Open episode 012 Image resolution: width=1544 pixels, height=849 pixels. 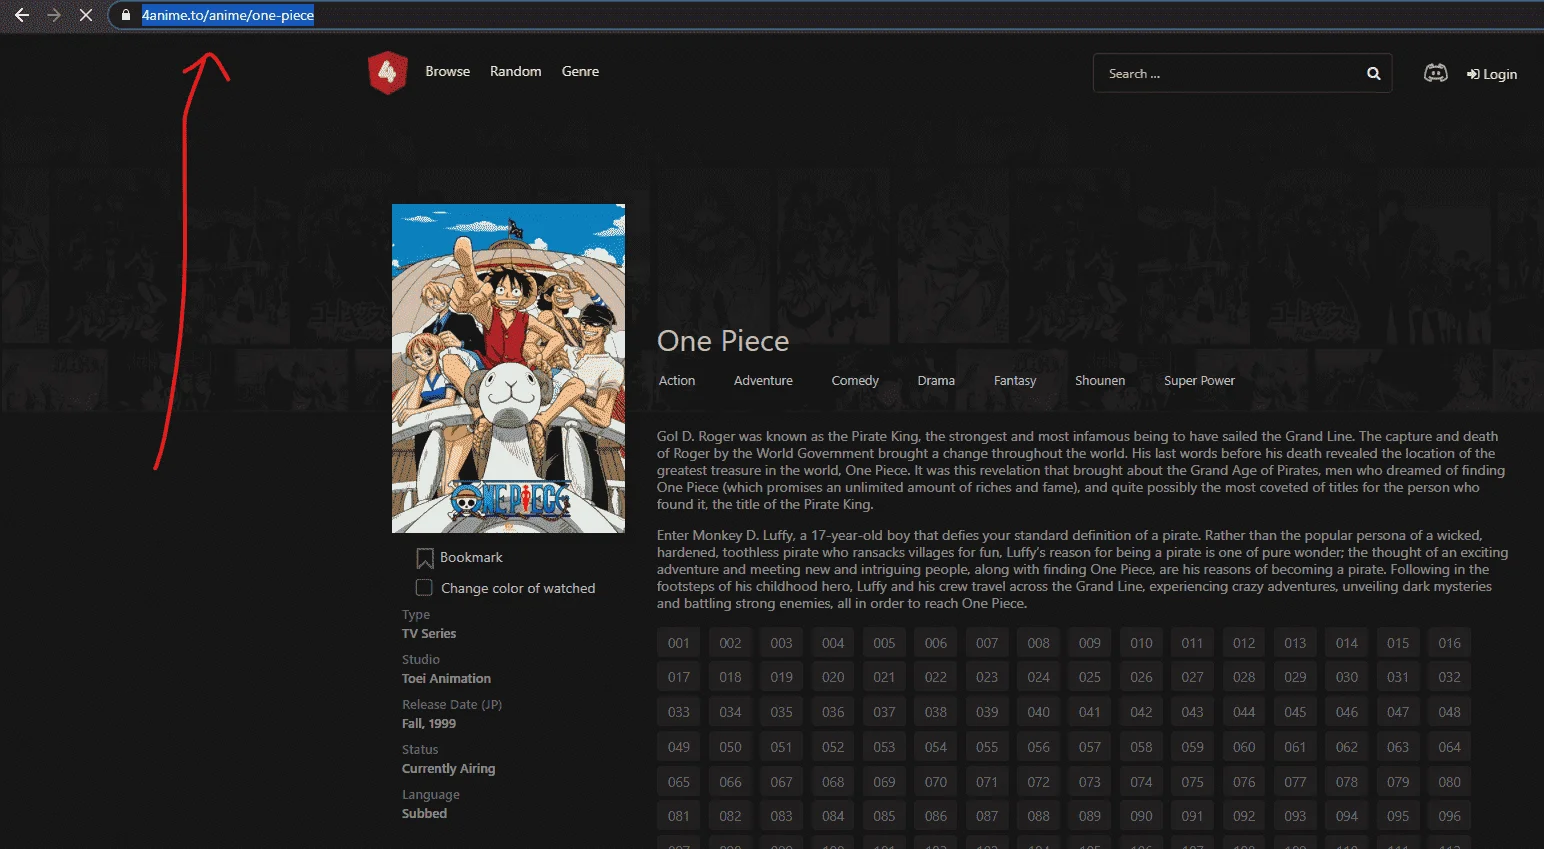coord(1244,643)
